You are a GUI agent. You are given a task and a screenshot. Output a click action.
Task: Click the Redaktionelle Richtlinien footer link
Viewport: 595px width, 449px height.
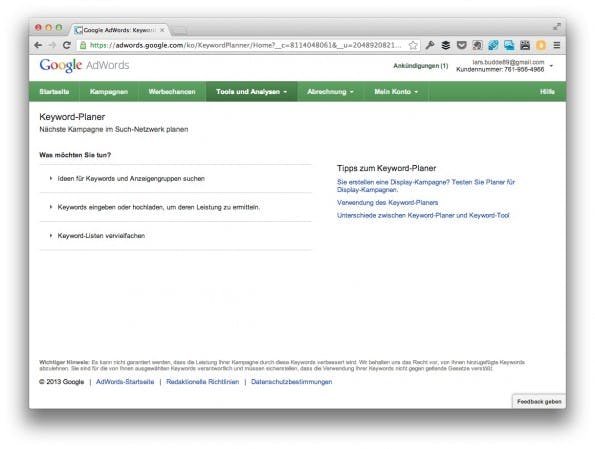203,382
